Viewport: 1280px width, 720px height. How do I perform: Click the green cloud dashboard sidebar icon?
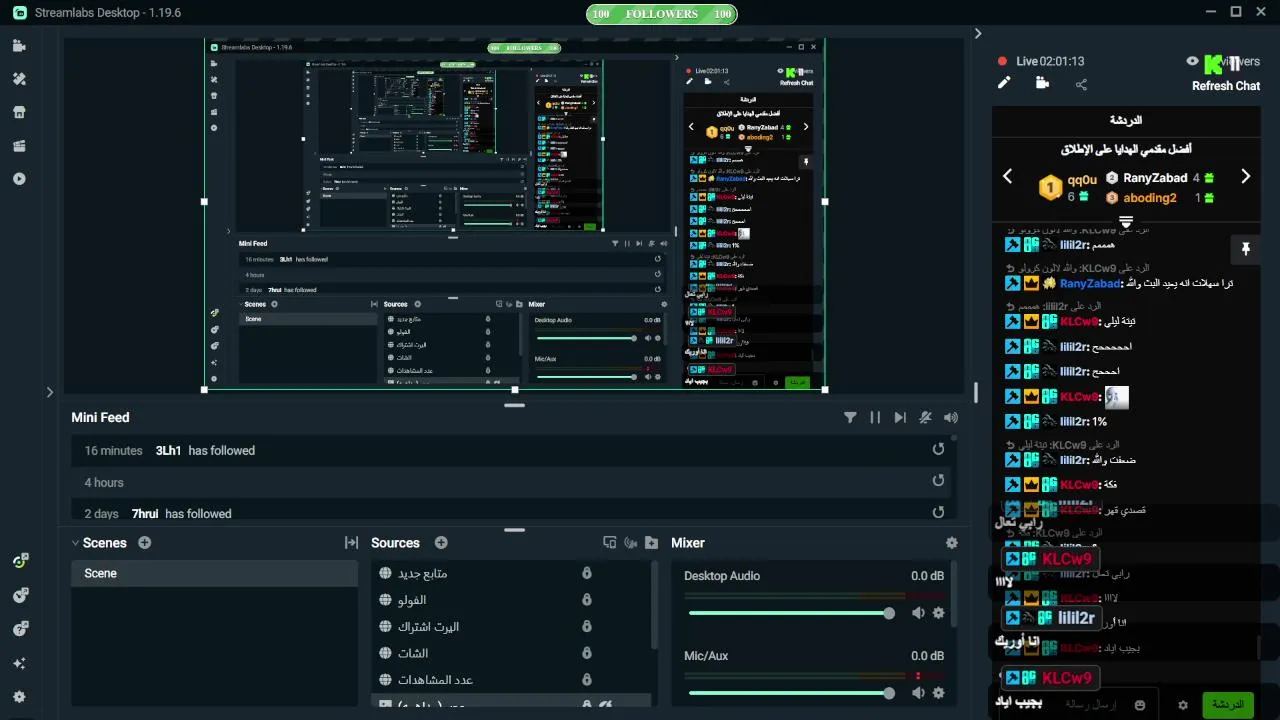pyautogui.click(x=19, y=561)
